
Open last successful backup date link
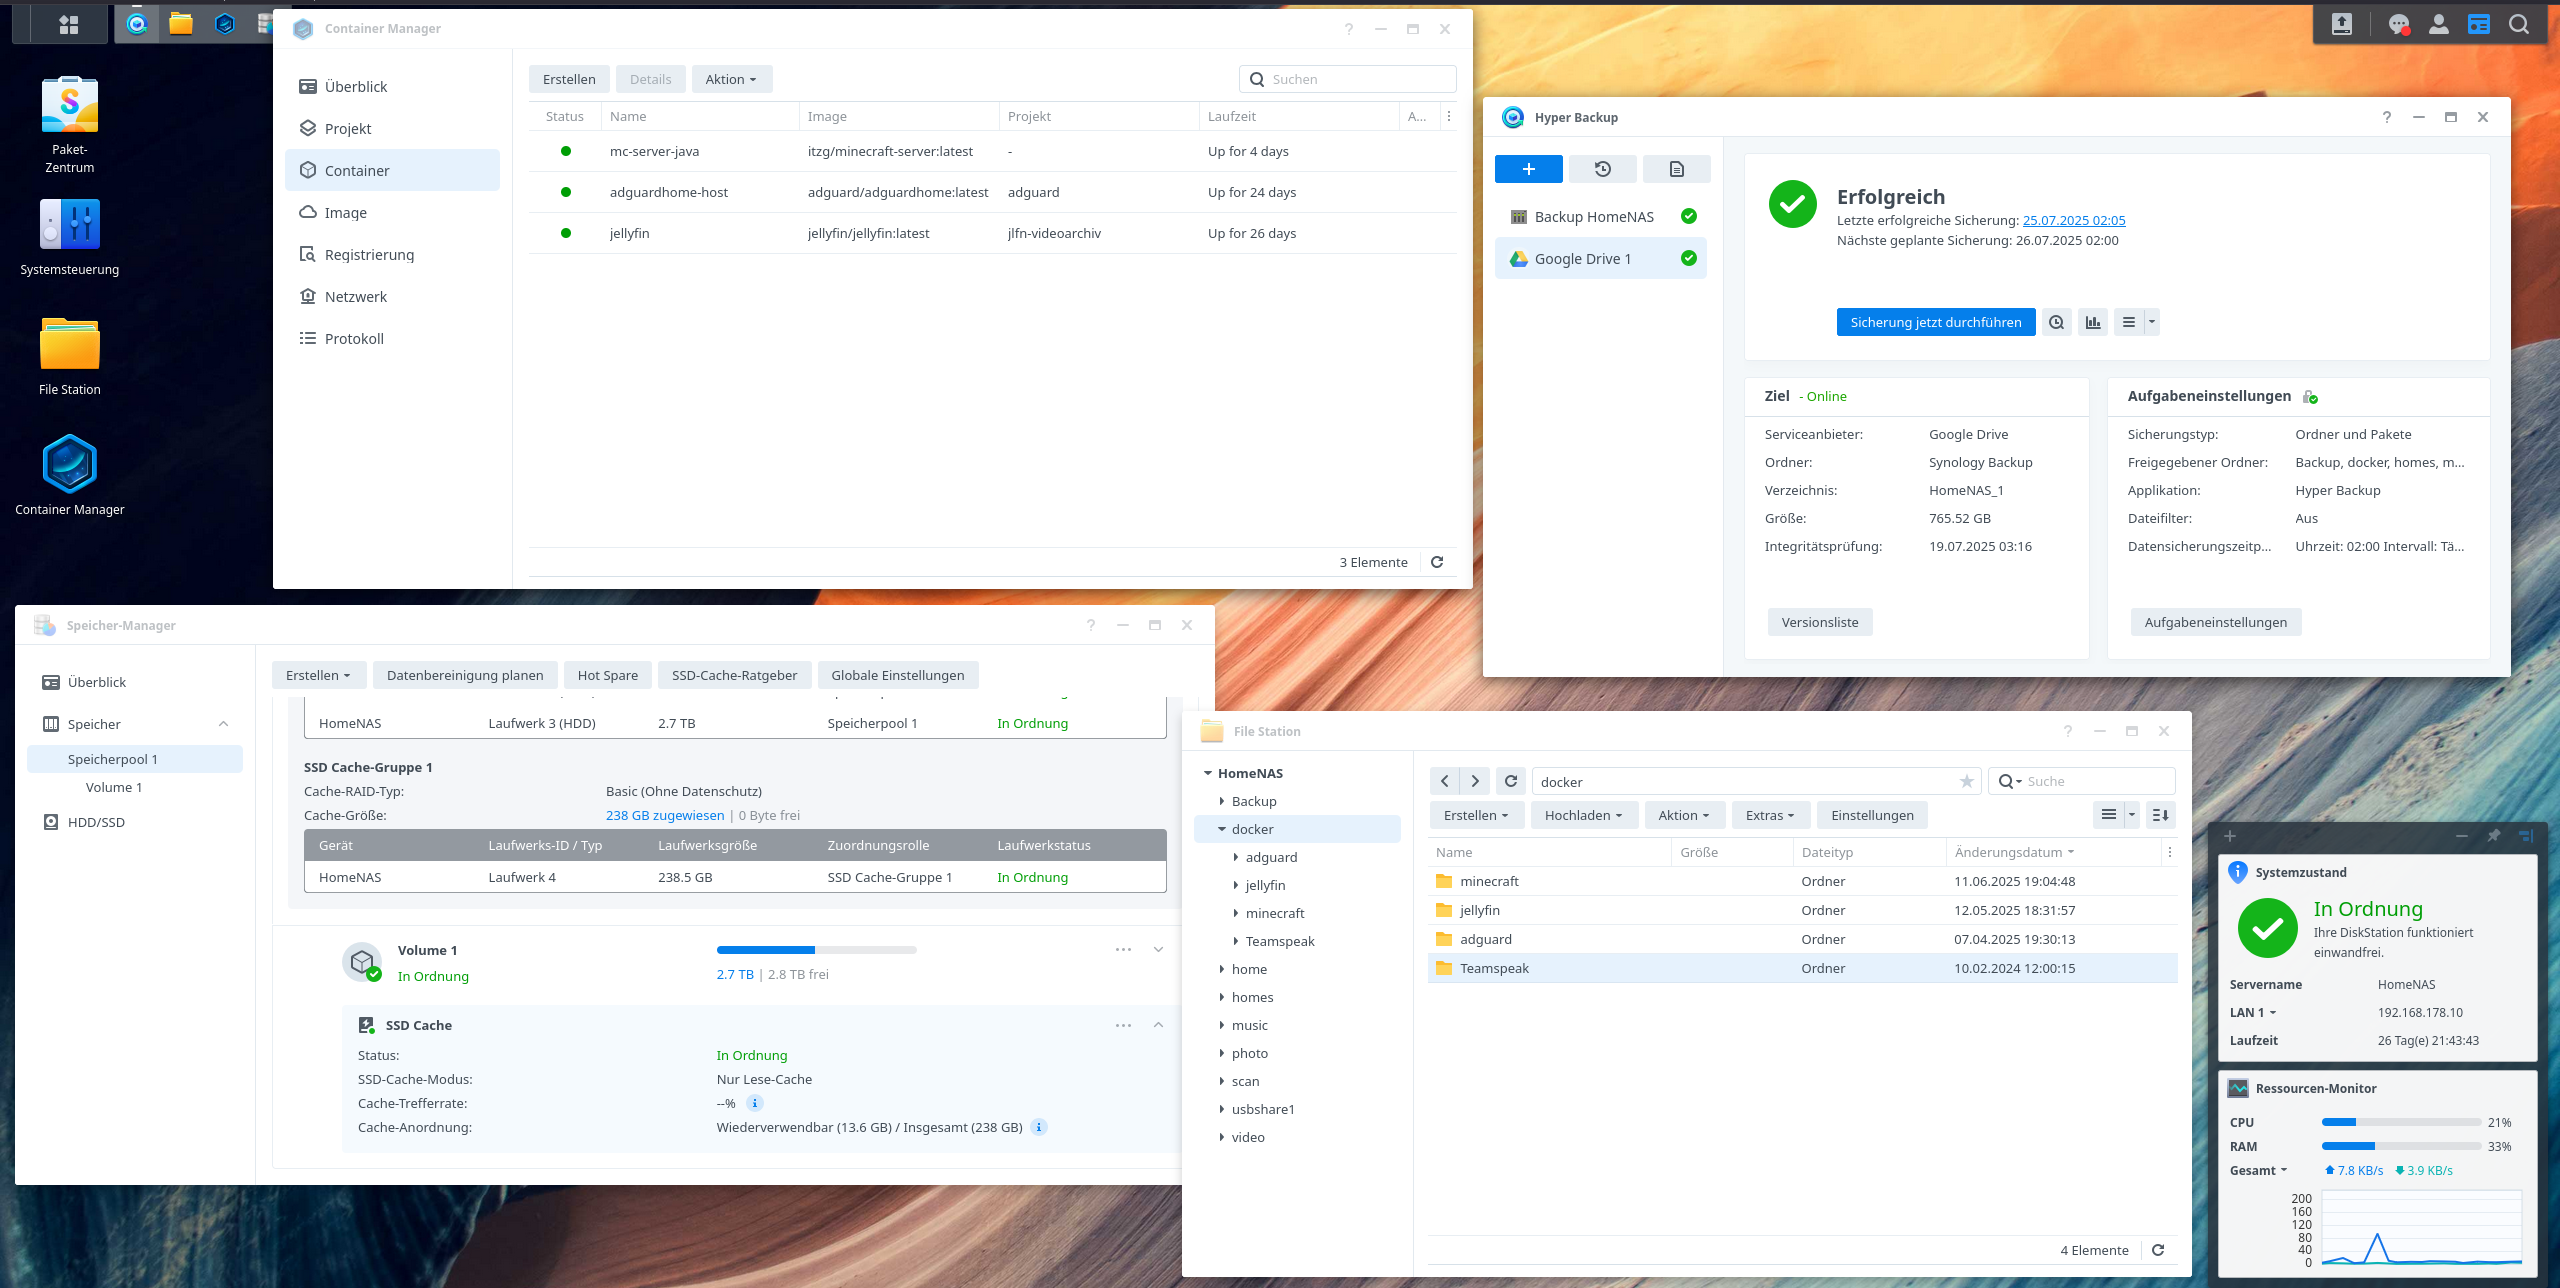2073,220
